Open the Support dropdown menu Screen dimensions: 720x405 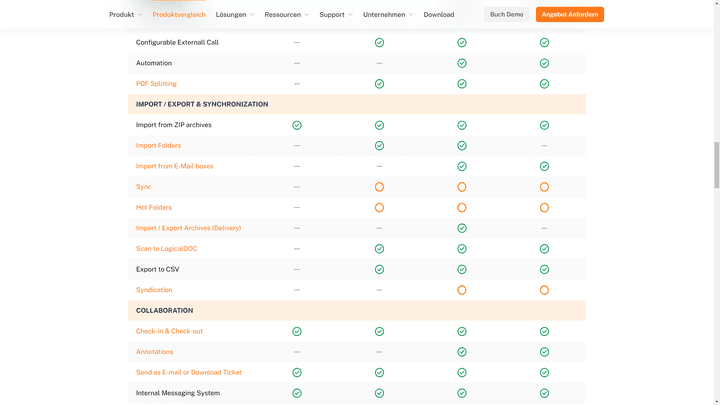(336, 15)
